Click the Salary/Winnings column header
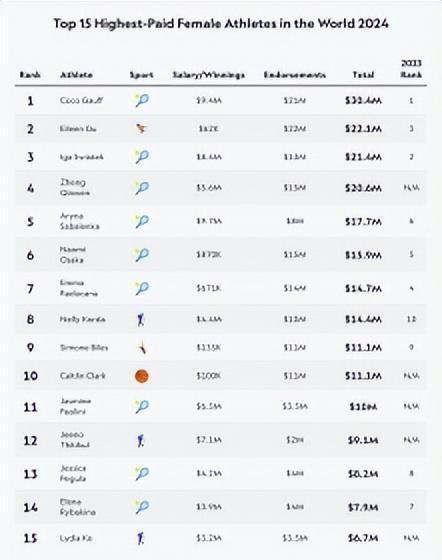This screenshot has height=560, width=442. 209,75
